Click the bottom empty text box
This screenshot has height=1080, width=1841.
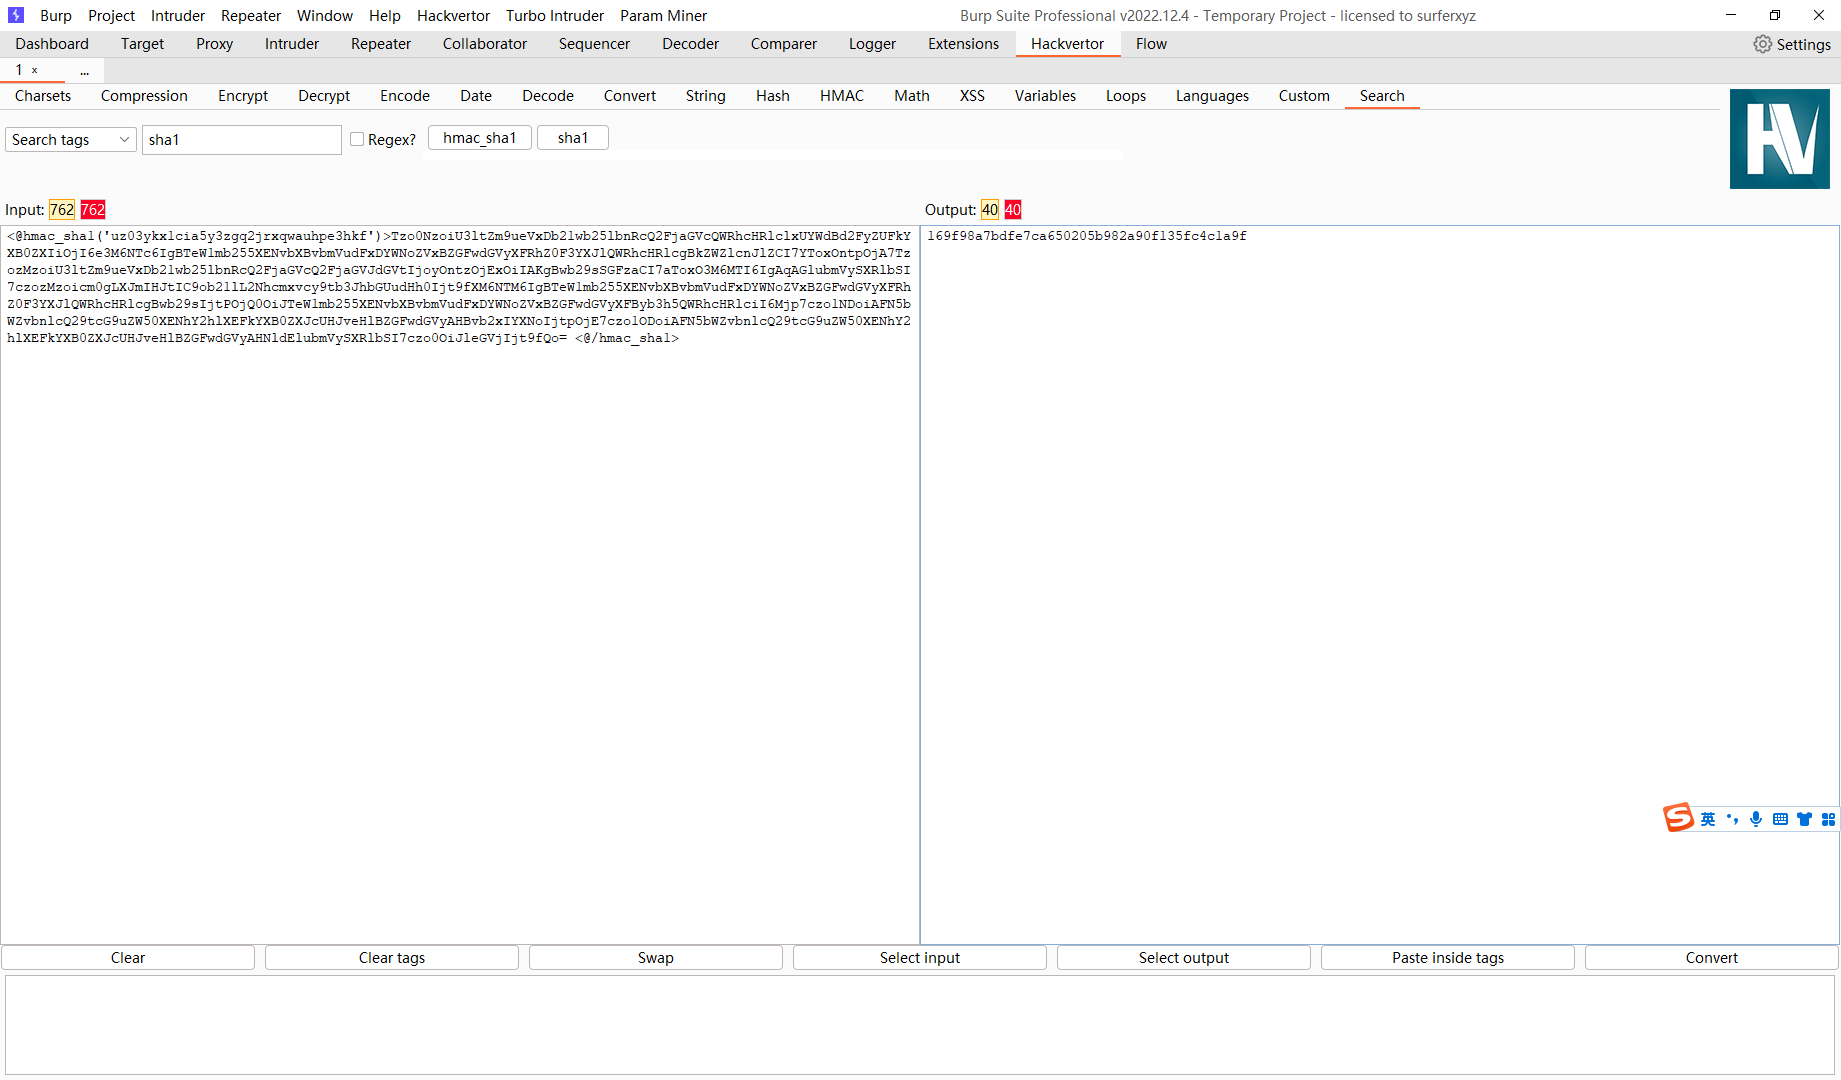(920, 1025)
